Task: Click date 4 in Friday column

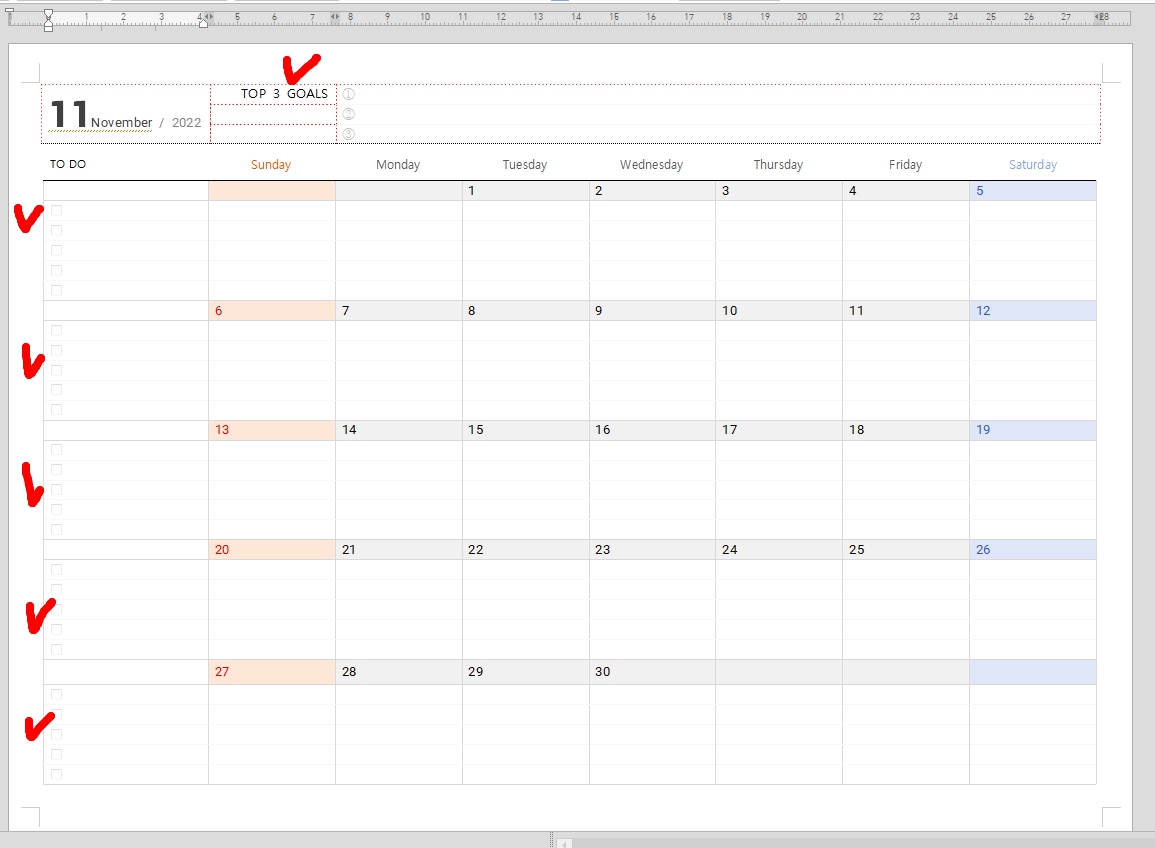Action: 853,191
